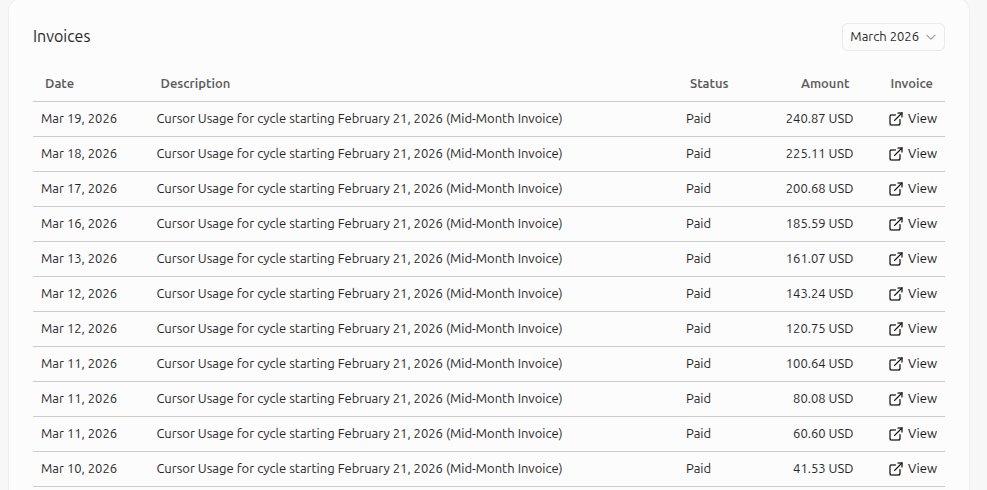Click the 143.24 USD amount
The image size is (987, 490).
coord(820,293)
